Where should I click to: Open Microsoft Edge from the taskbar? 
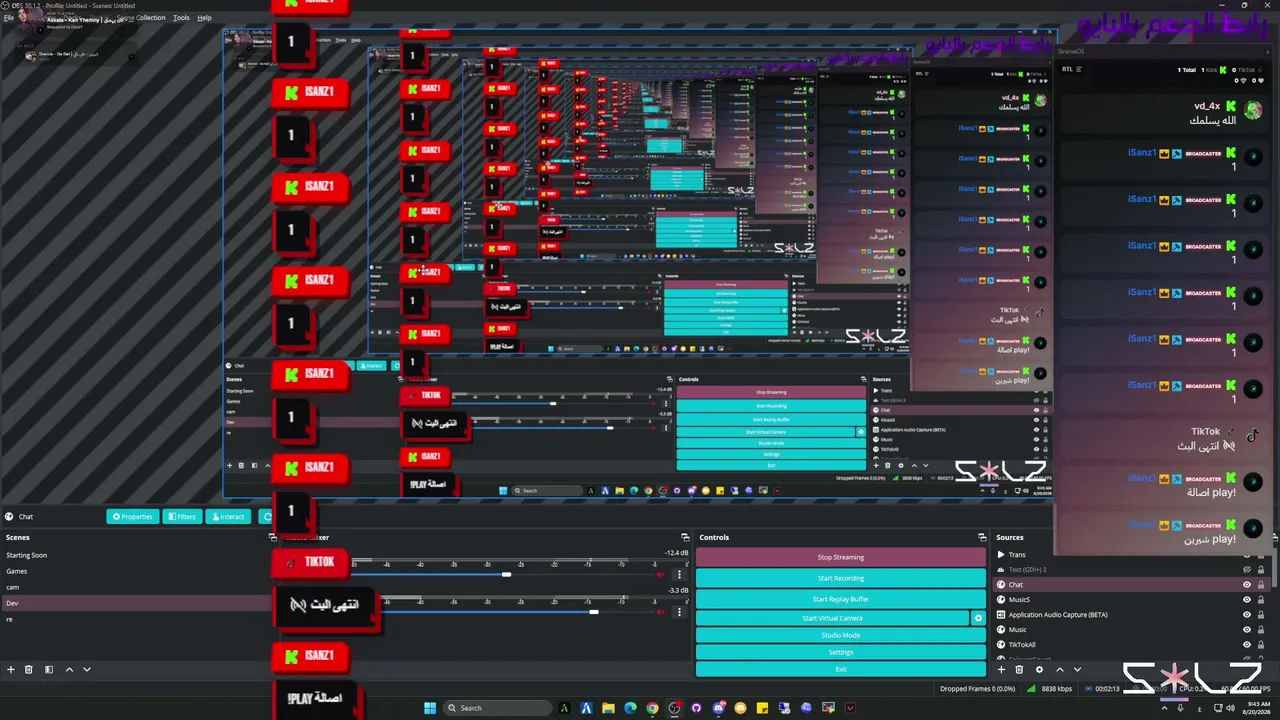(x=630, y=708)
